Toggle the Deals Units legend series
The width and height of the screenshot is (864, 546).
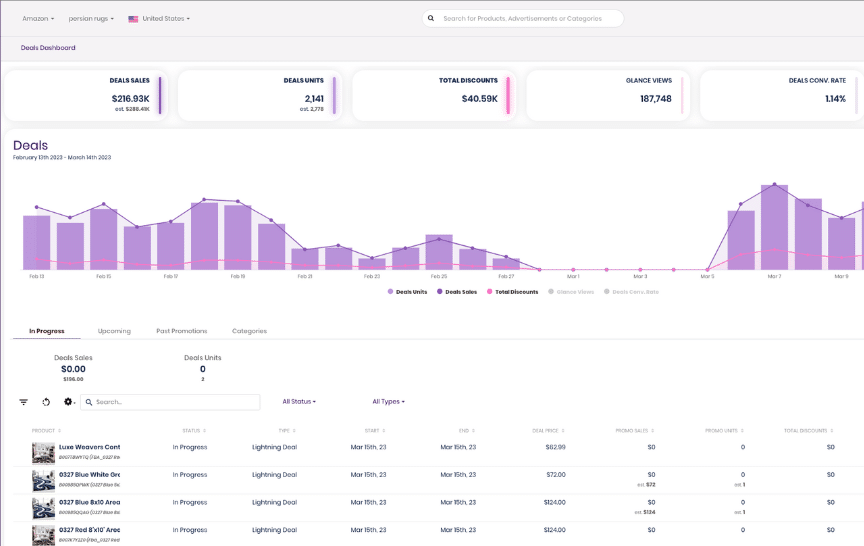tap(407, 292)
